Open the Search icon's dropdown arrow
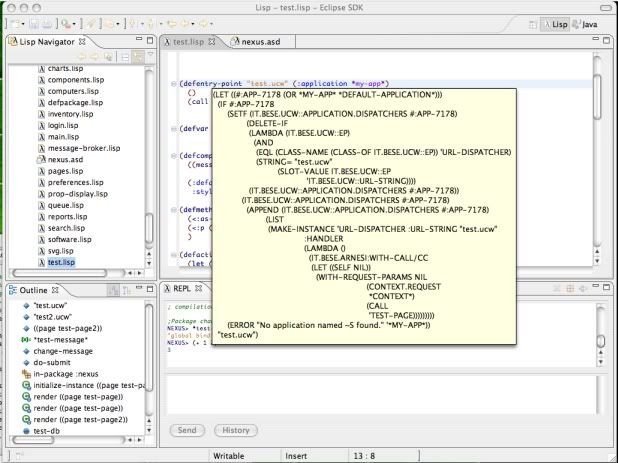 (74, 24)
